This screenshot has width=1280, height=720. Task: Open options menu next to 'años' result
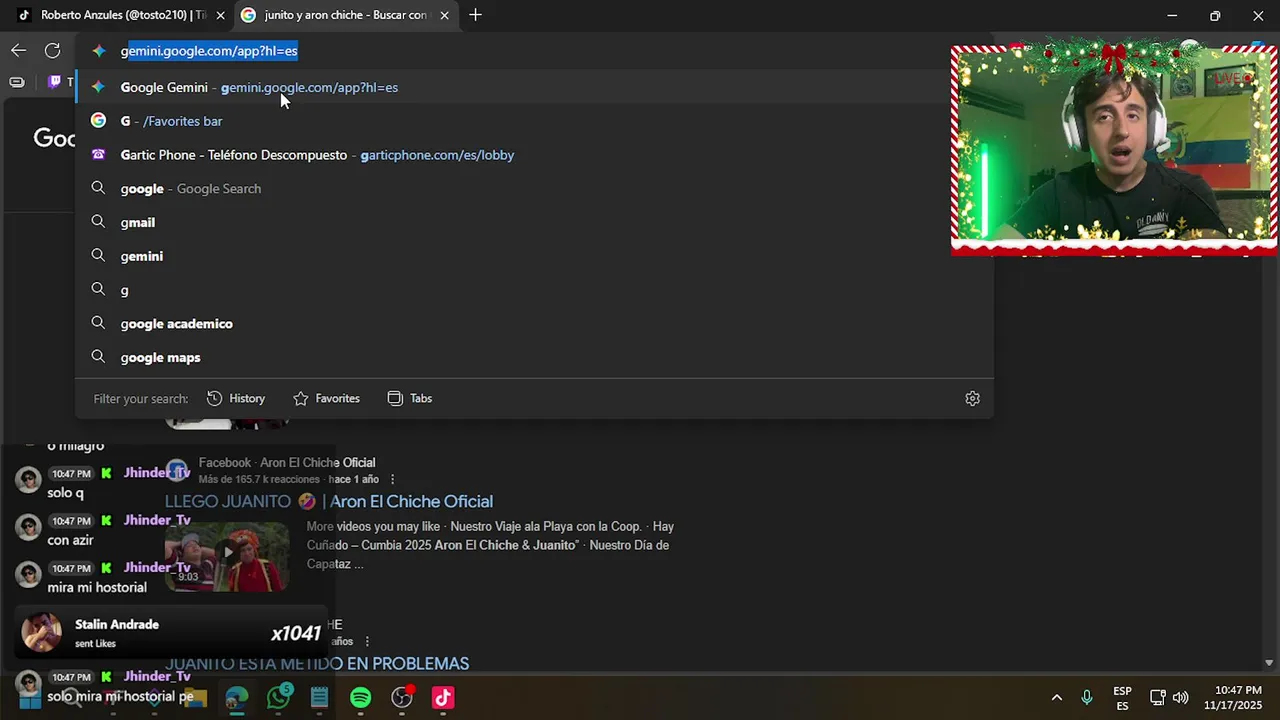coord(367,641)
